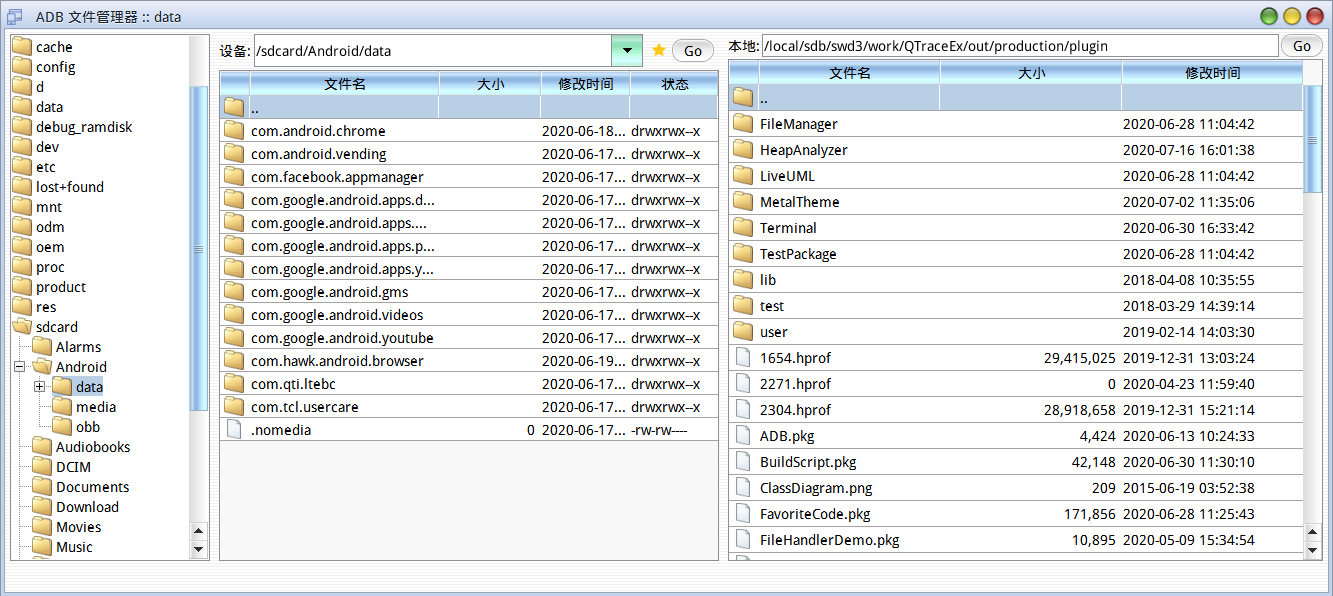
Task: Click the green window control button
Action: click(1269, 16)
